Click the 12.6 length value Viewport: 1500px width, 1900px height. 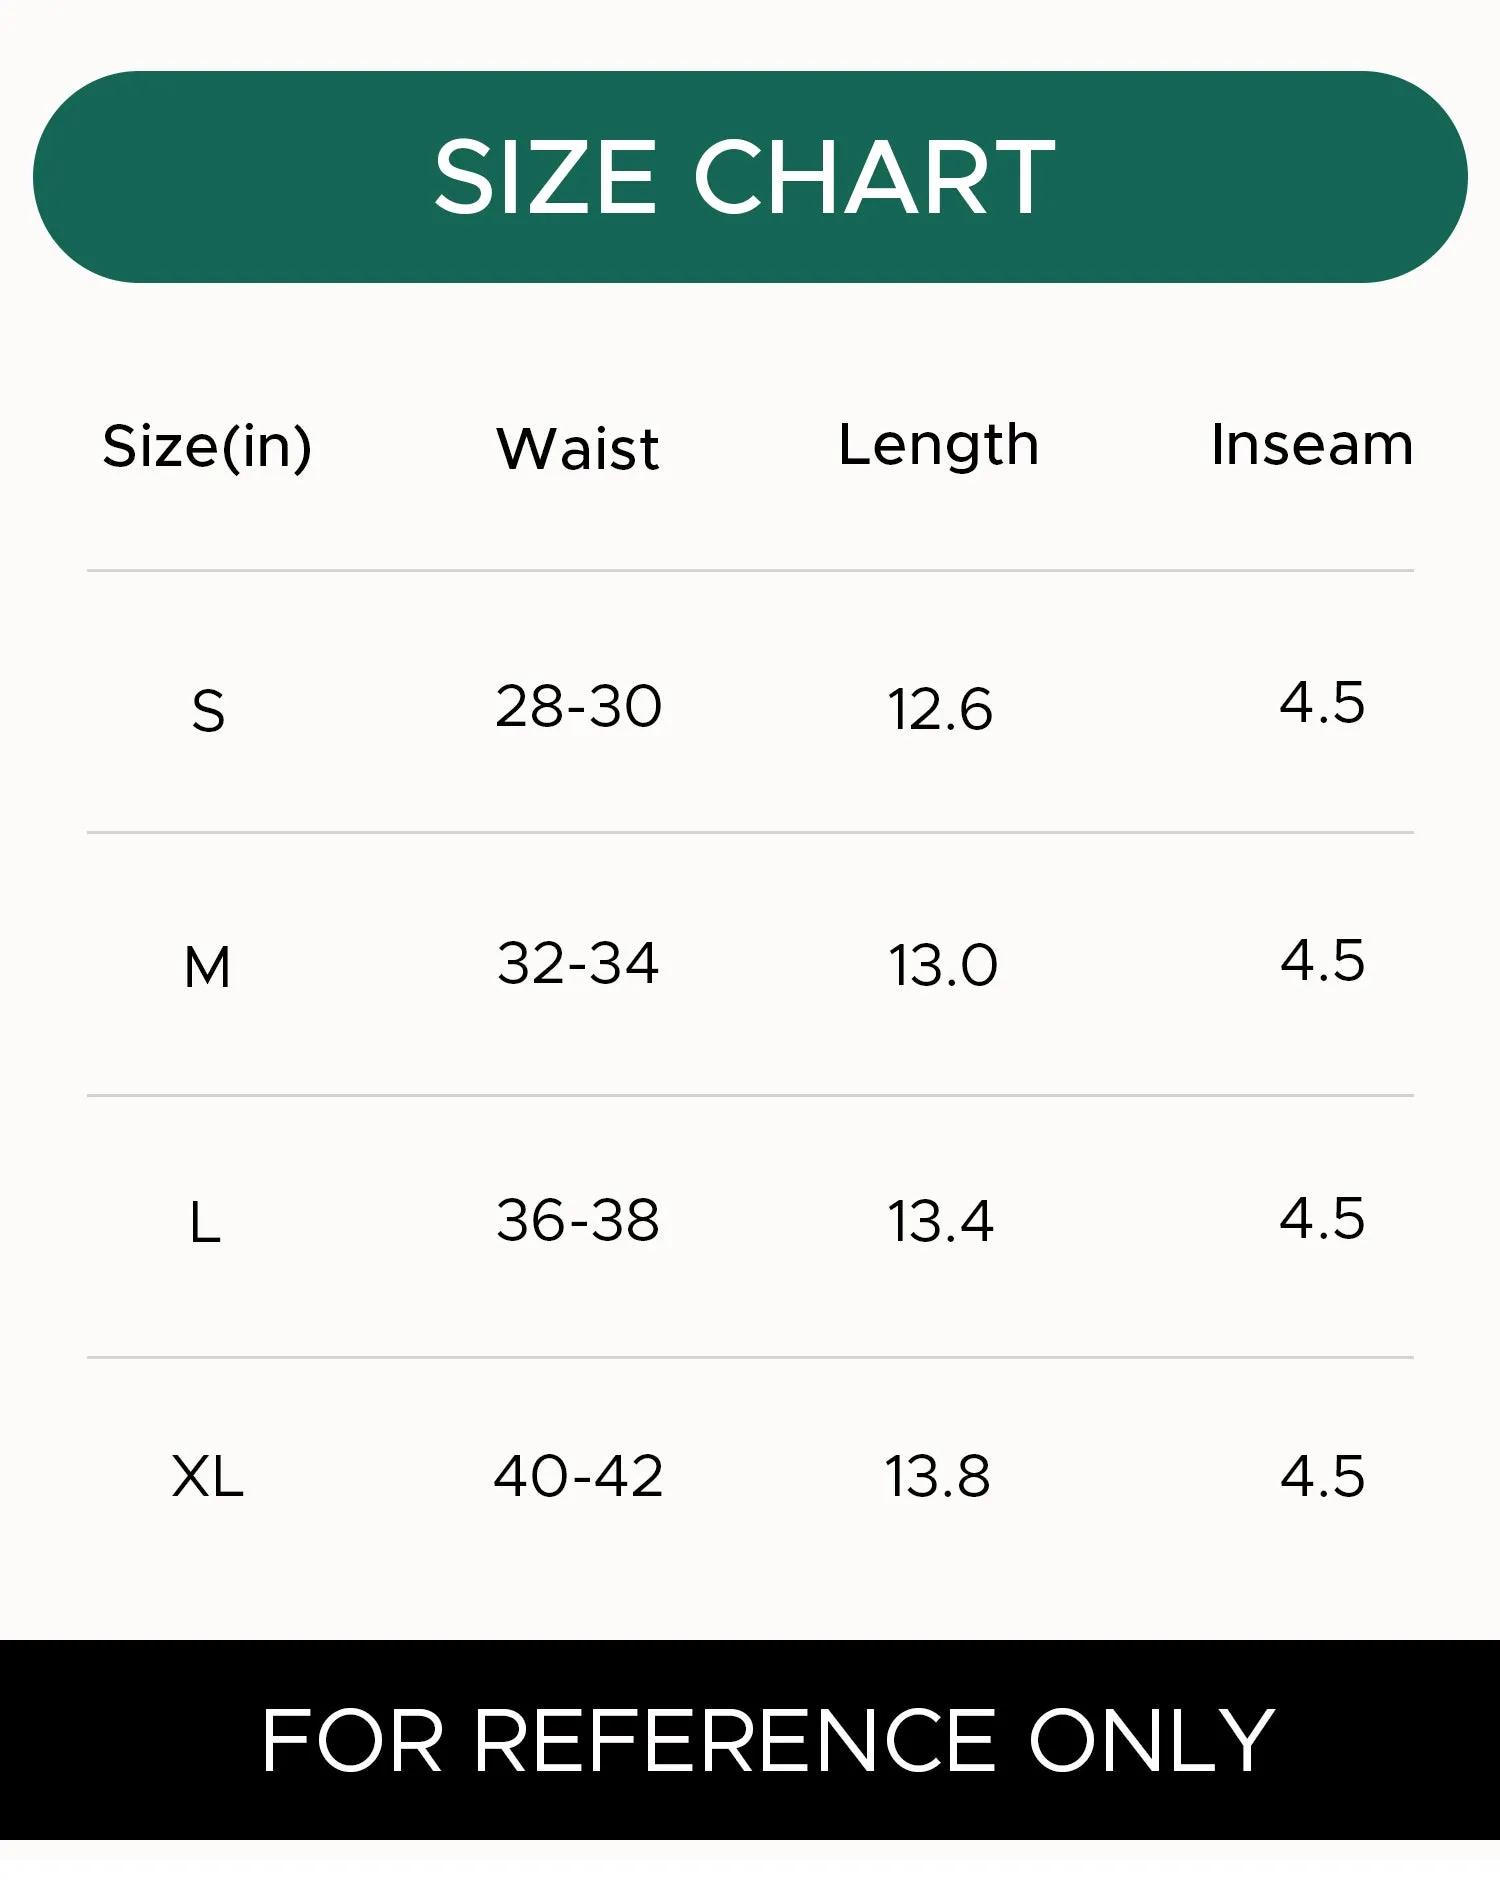940,709
